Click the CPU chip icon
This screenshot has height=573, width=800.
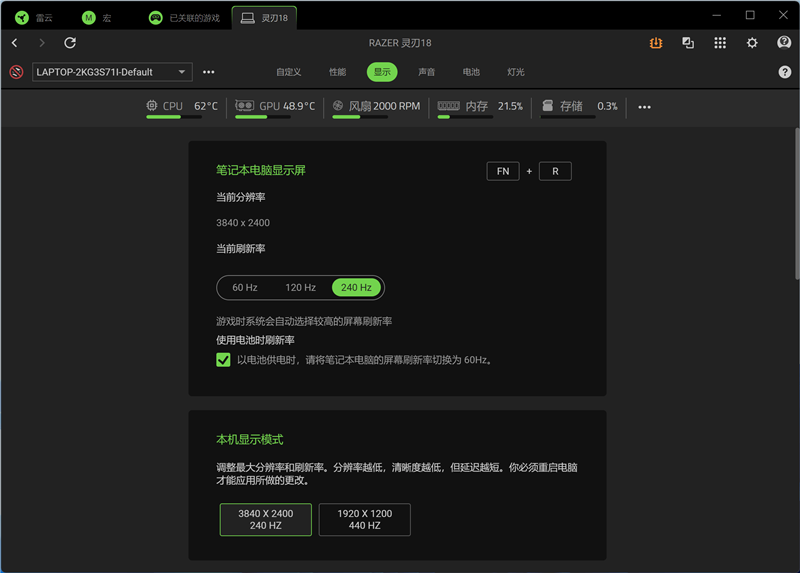152,106
